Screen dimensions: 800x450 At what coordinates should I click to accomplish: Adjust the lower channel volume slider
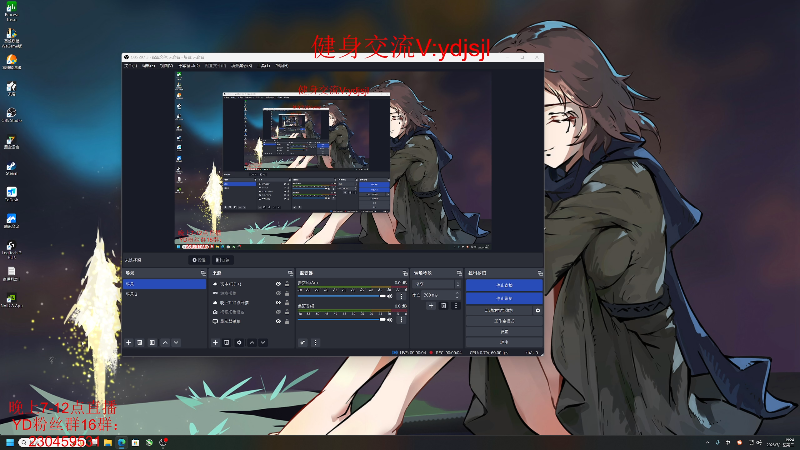[342, 319]
